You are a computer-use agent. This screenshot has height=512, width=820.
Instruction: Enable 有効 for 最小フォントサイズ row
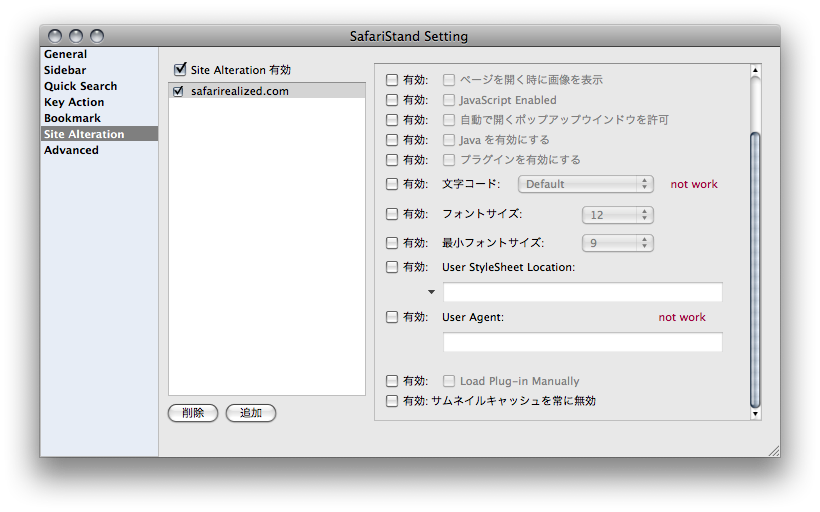tap(392, 243)
